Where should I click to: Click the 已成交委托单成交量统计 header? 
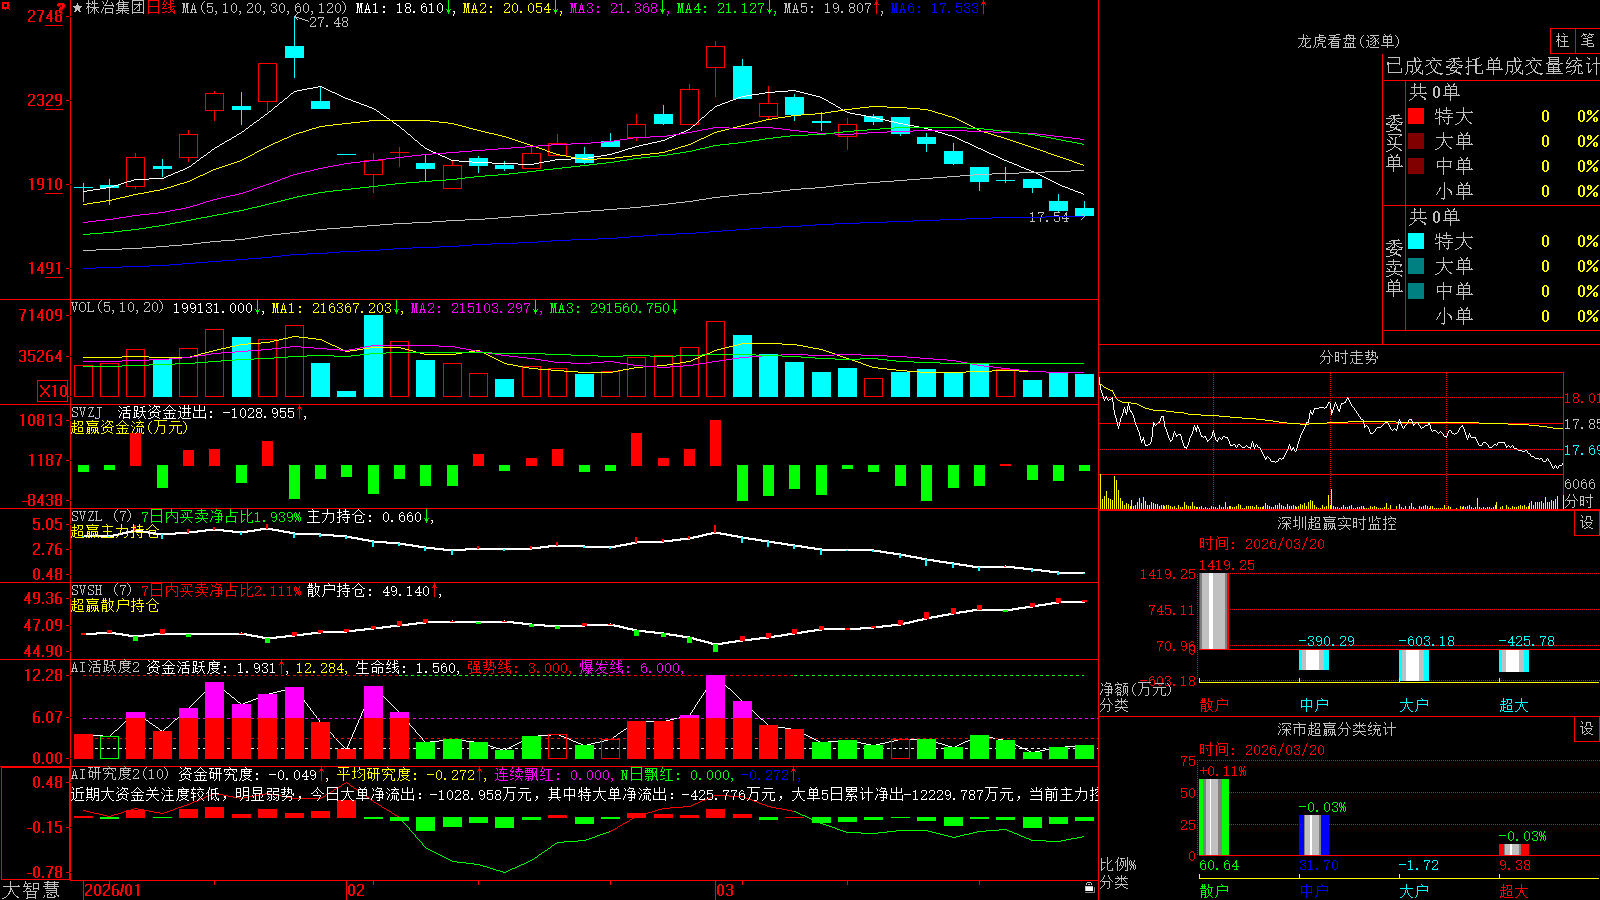[1492, 66]
